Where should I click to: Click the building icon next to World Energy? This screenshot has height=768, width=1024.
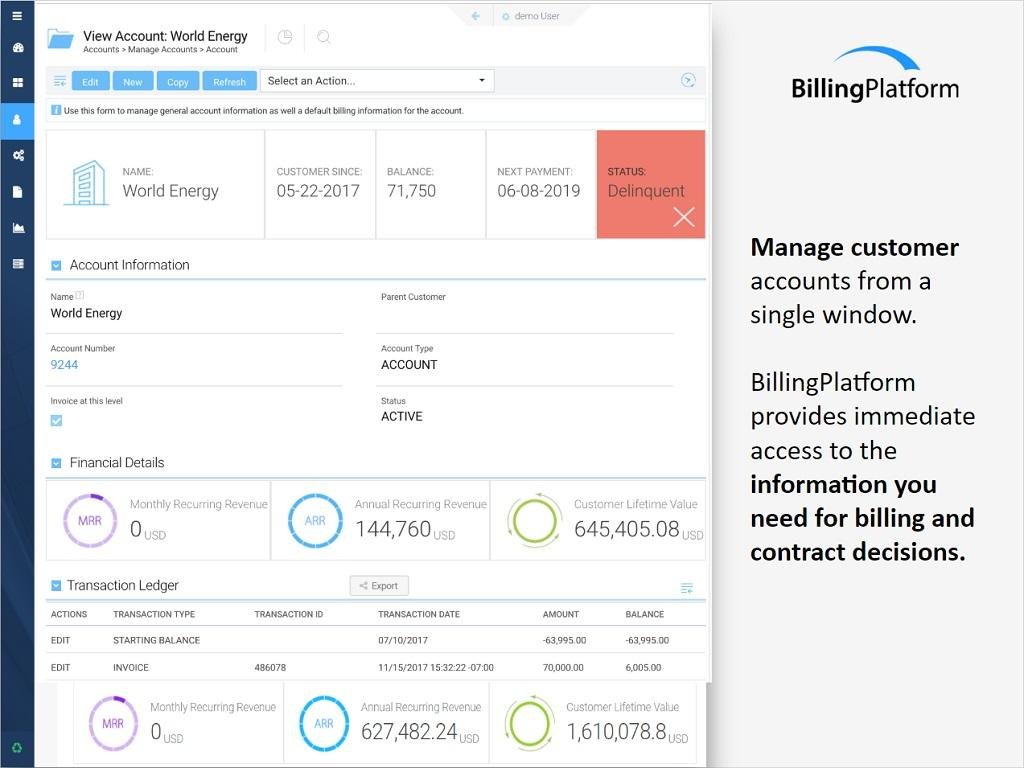click(86, 183)
